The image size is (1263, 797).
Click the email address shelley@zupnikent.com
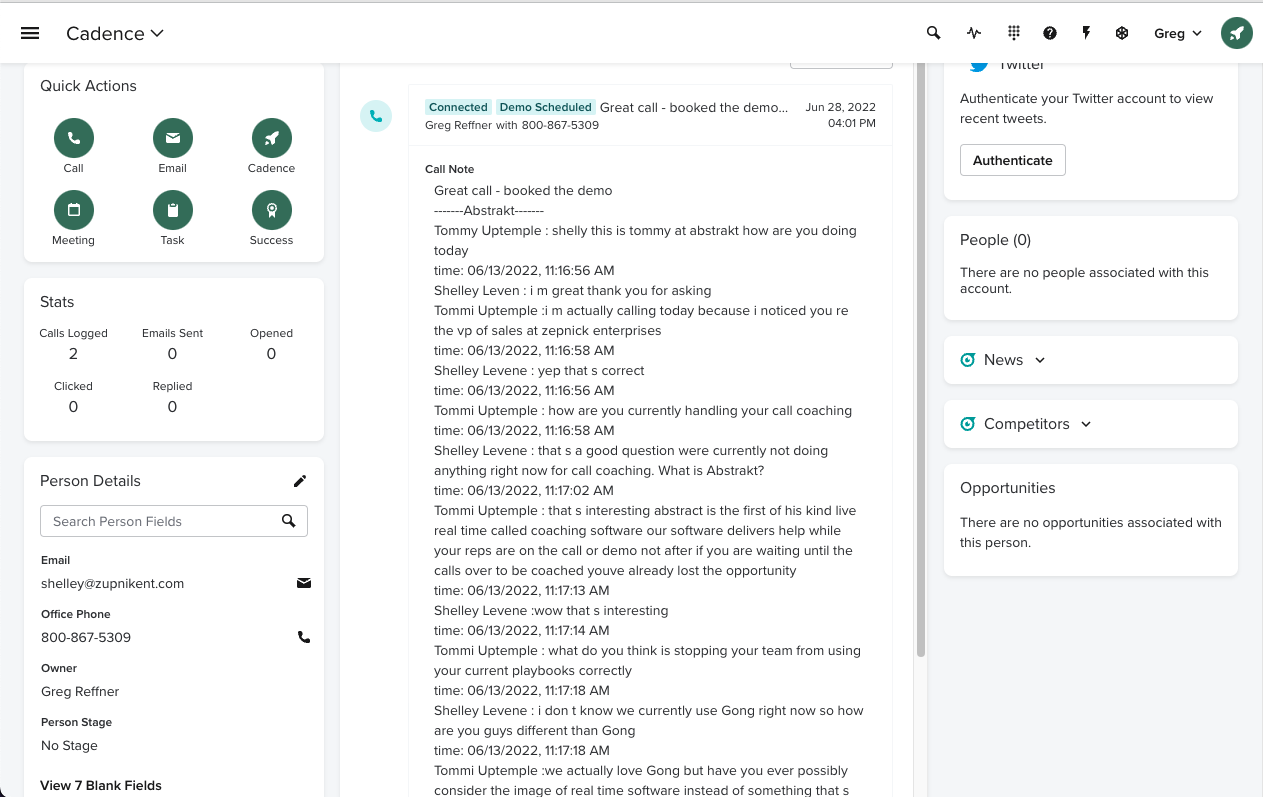(112, 583)
